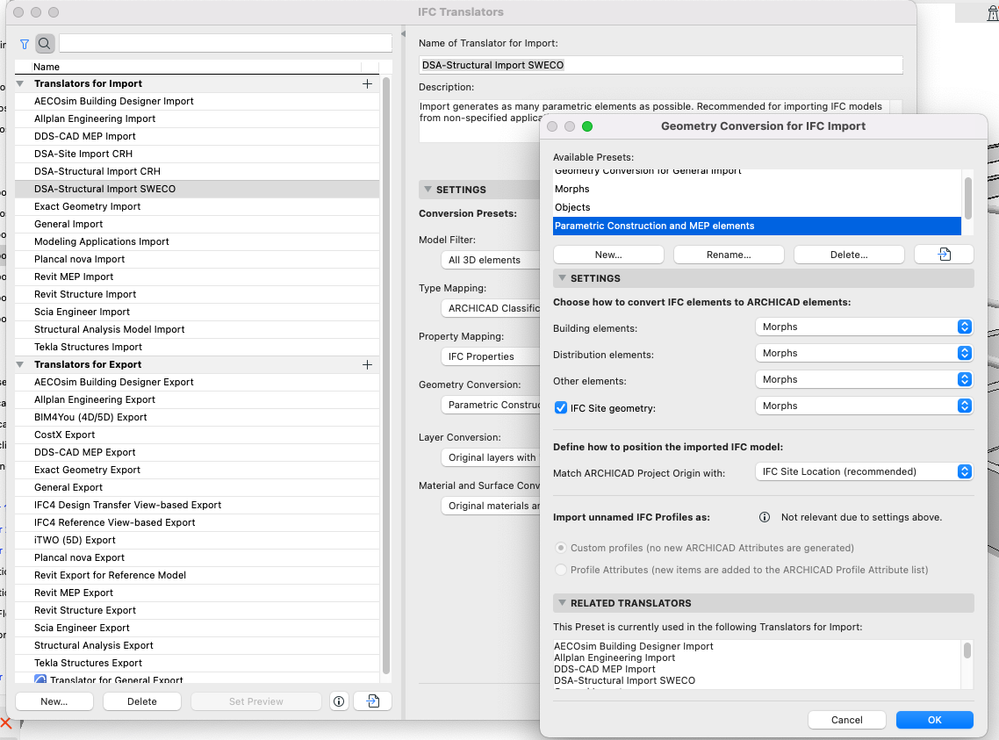
Task: Select Allplan Engineering Import translator
Action: point(197,119)
